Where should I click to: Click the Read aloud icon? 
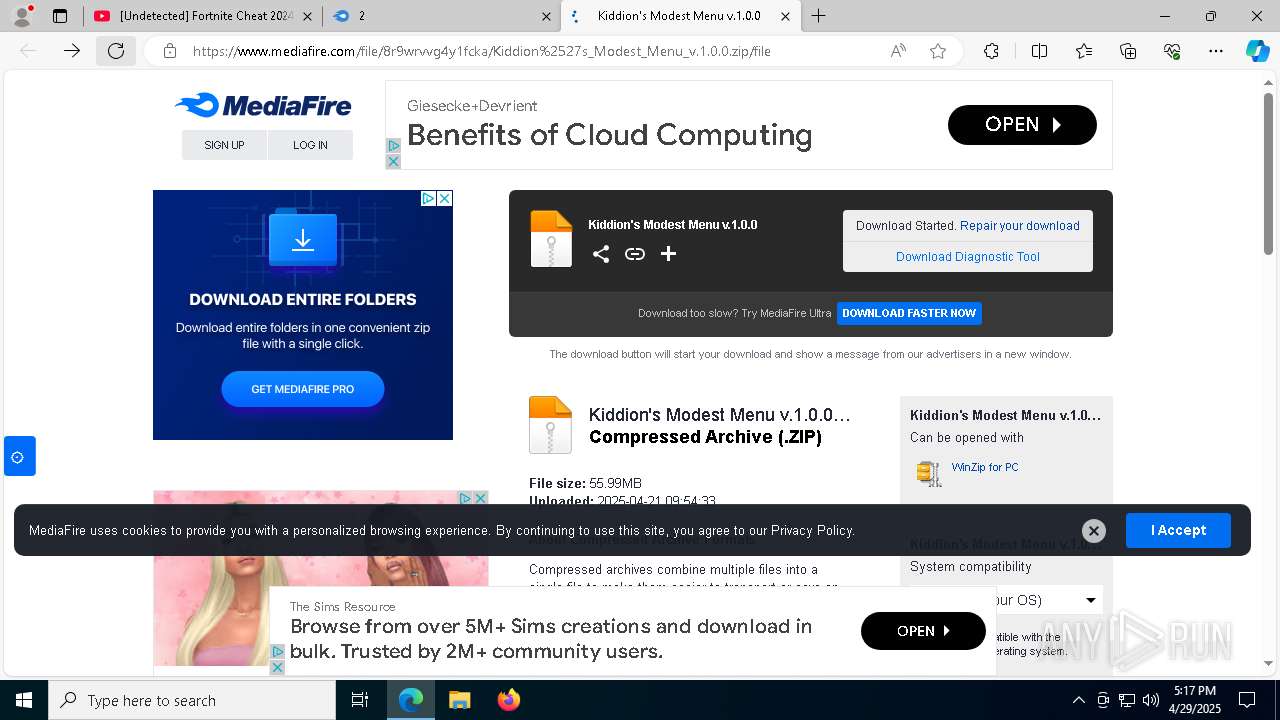[898, 51]
